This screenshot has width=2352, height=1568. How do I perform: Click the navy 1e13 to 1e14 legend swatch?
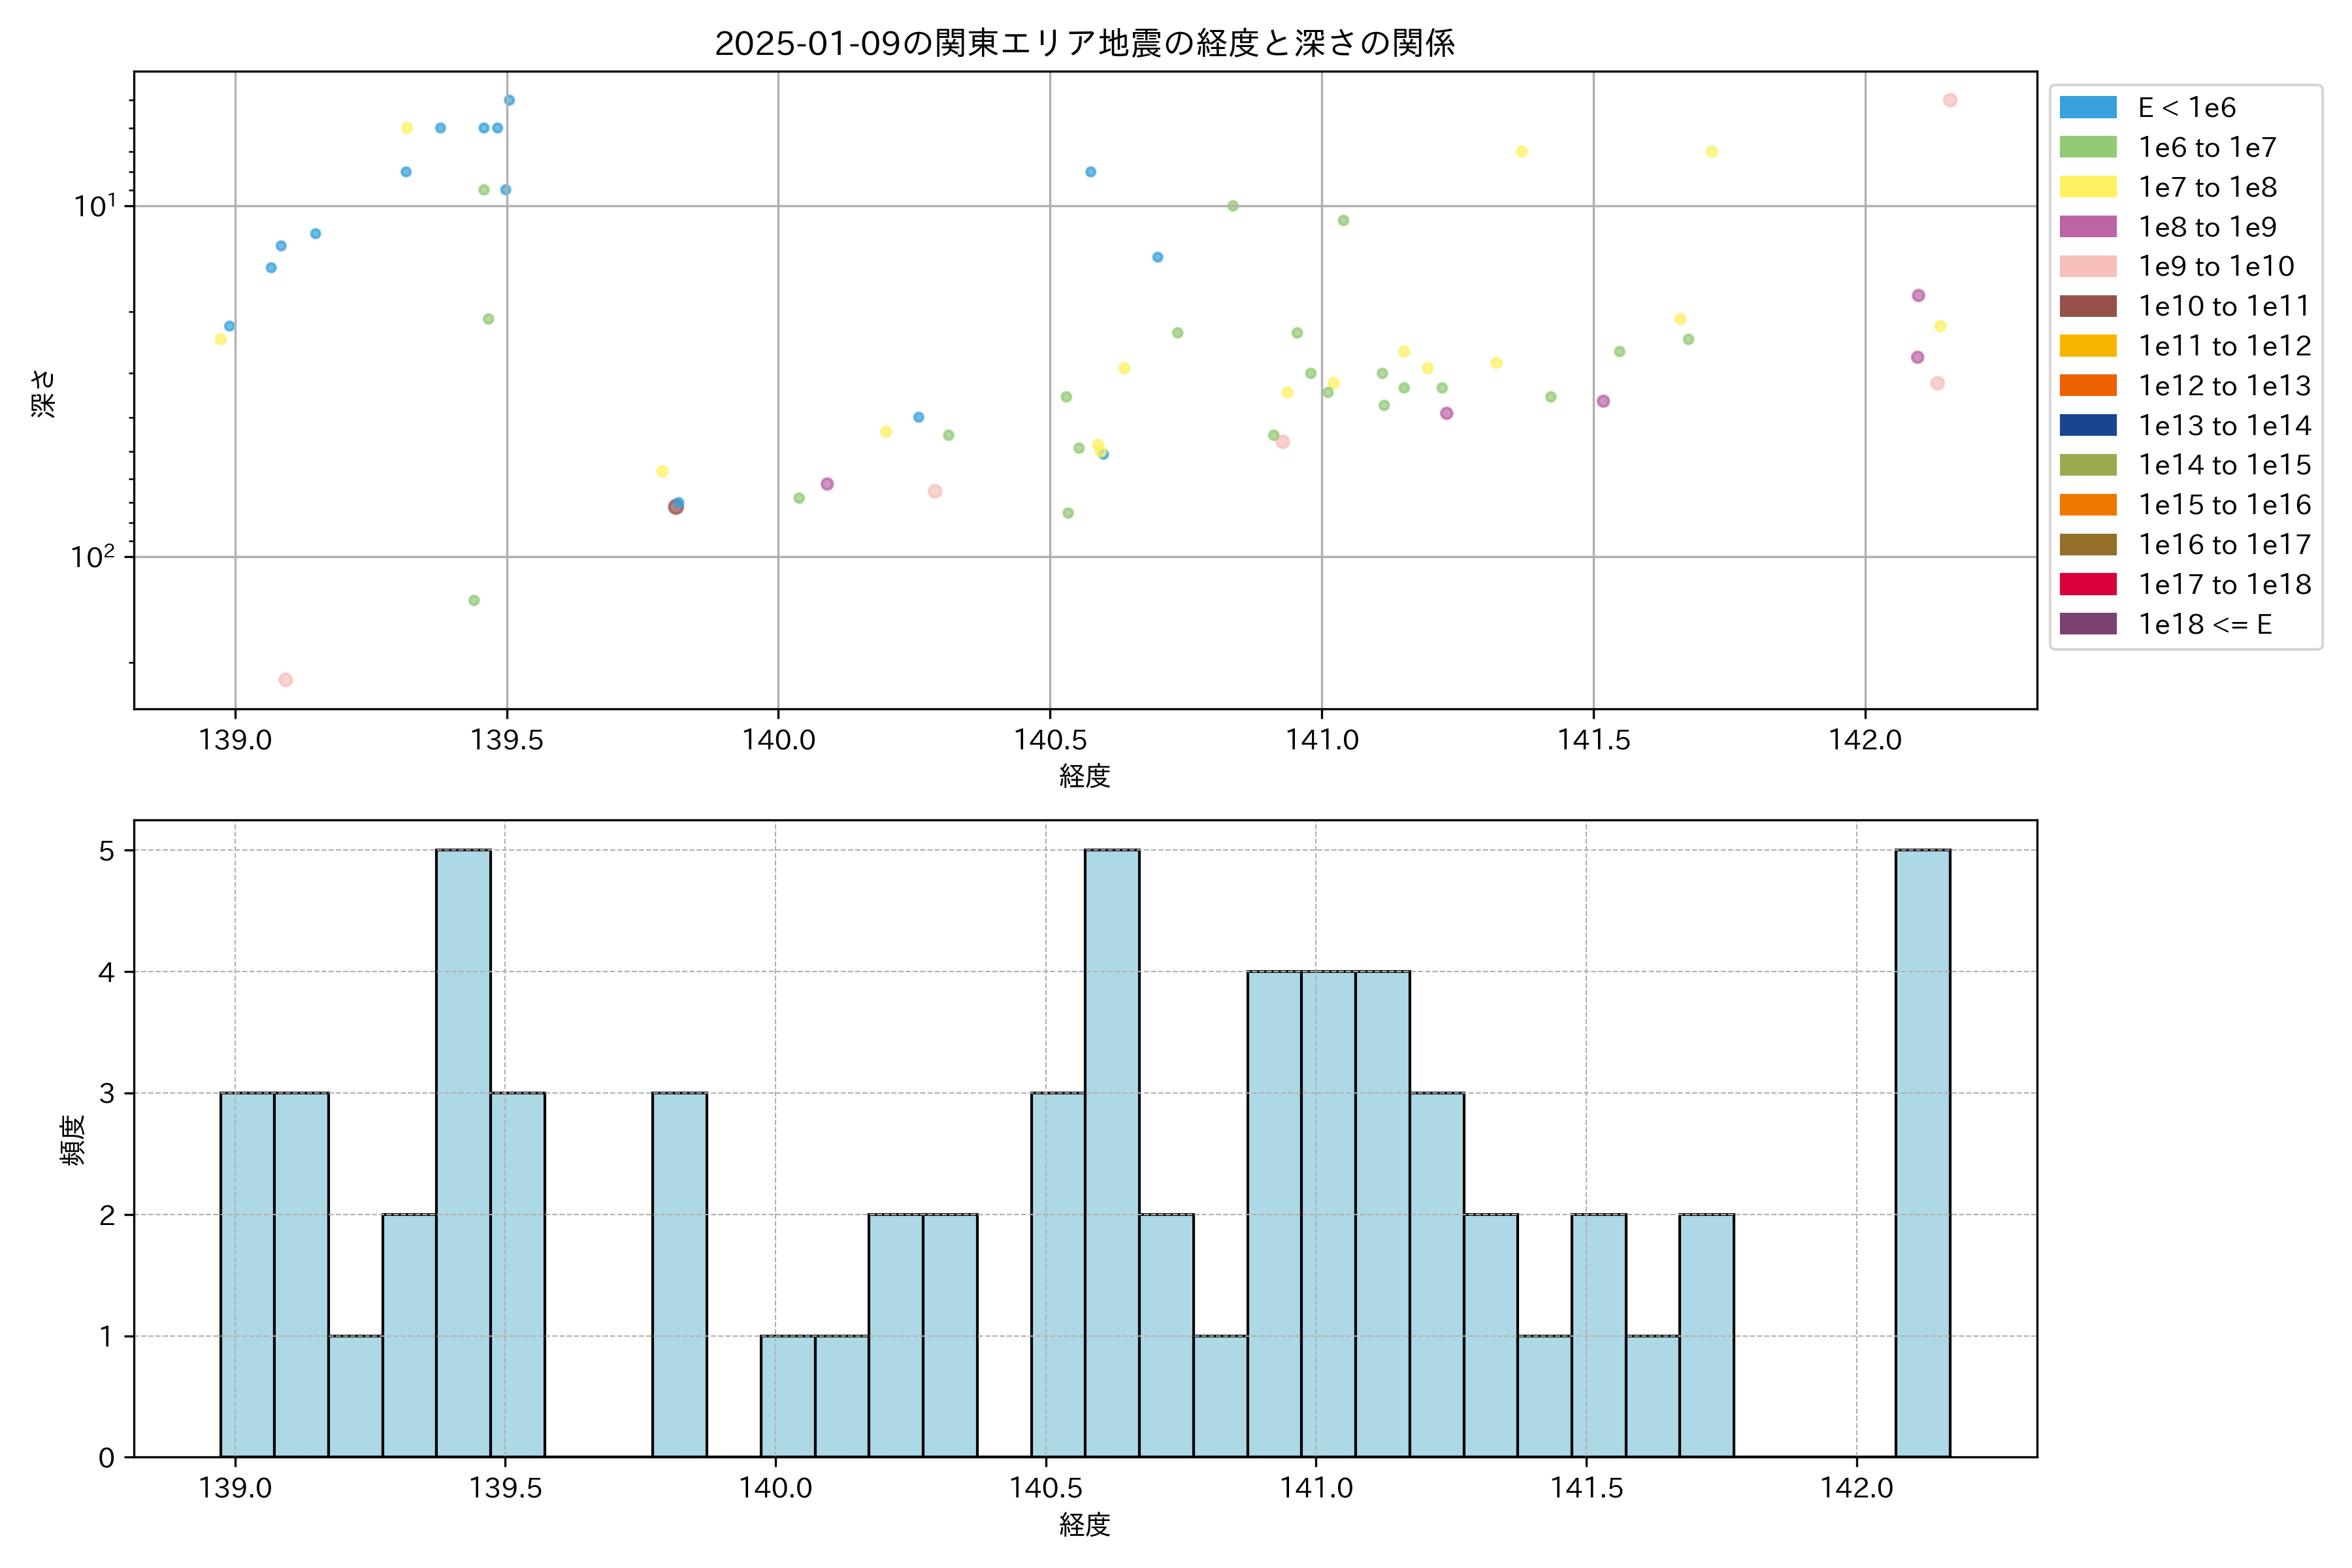tap(2087, 425)
